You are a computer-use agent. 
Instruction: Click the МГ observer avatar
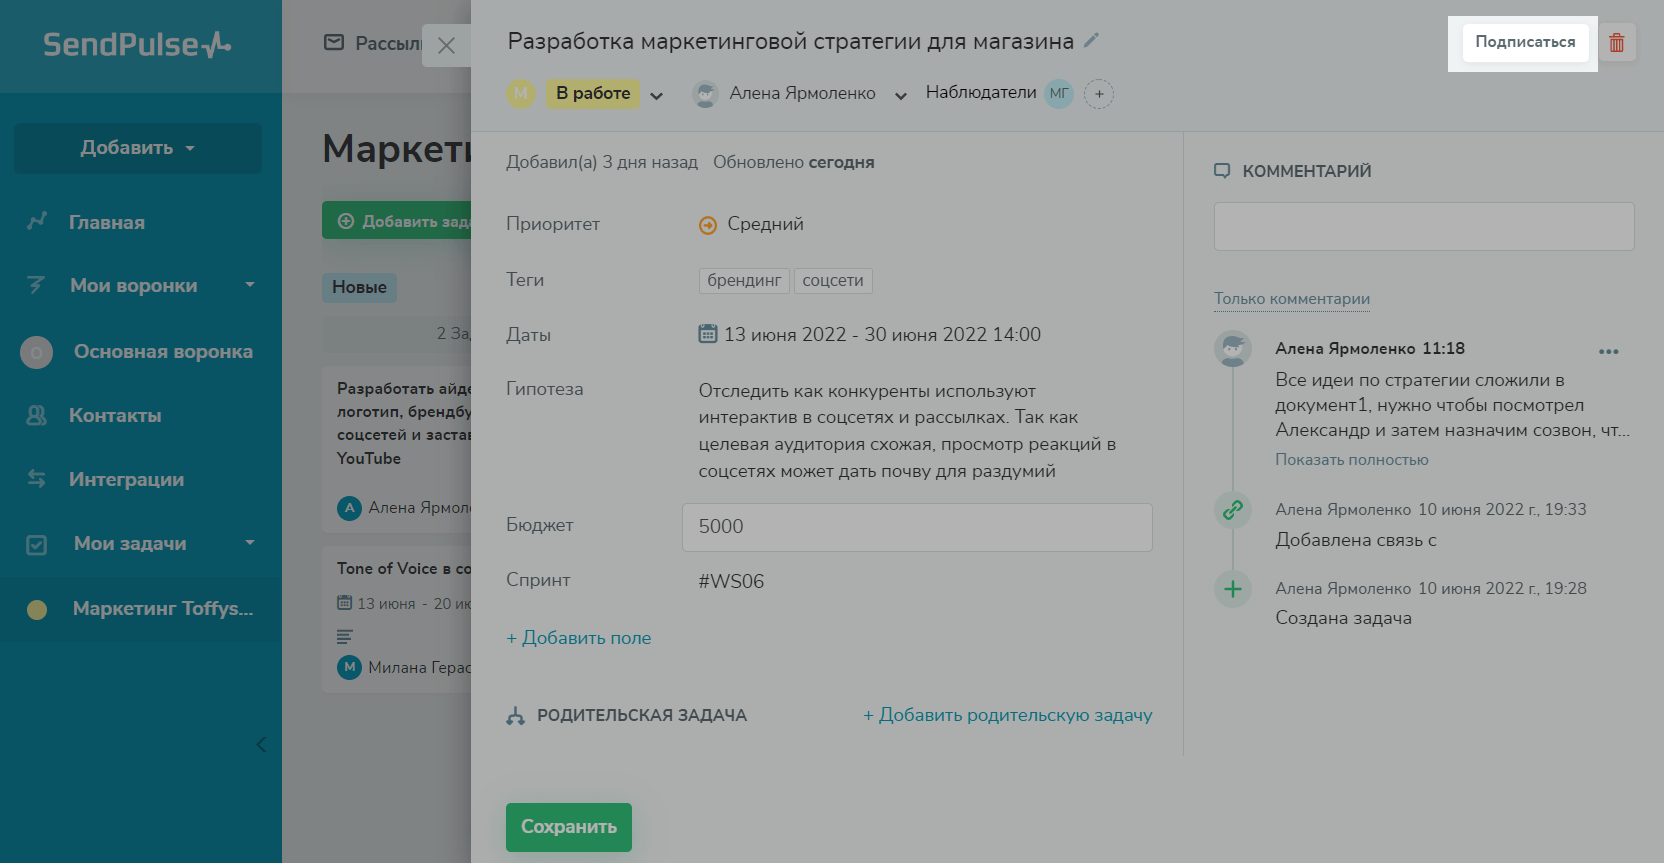click(1059, 94)
